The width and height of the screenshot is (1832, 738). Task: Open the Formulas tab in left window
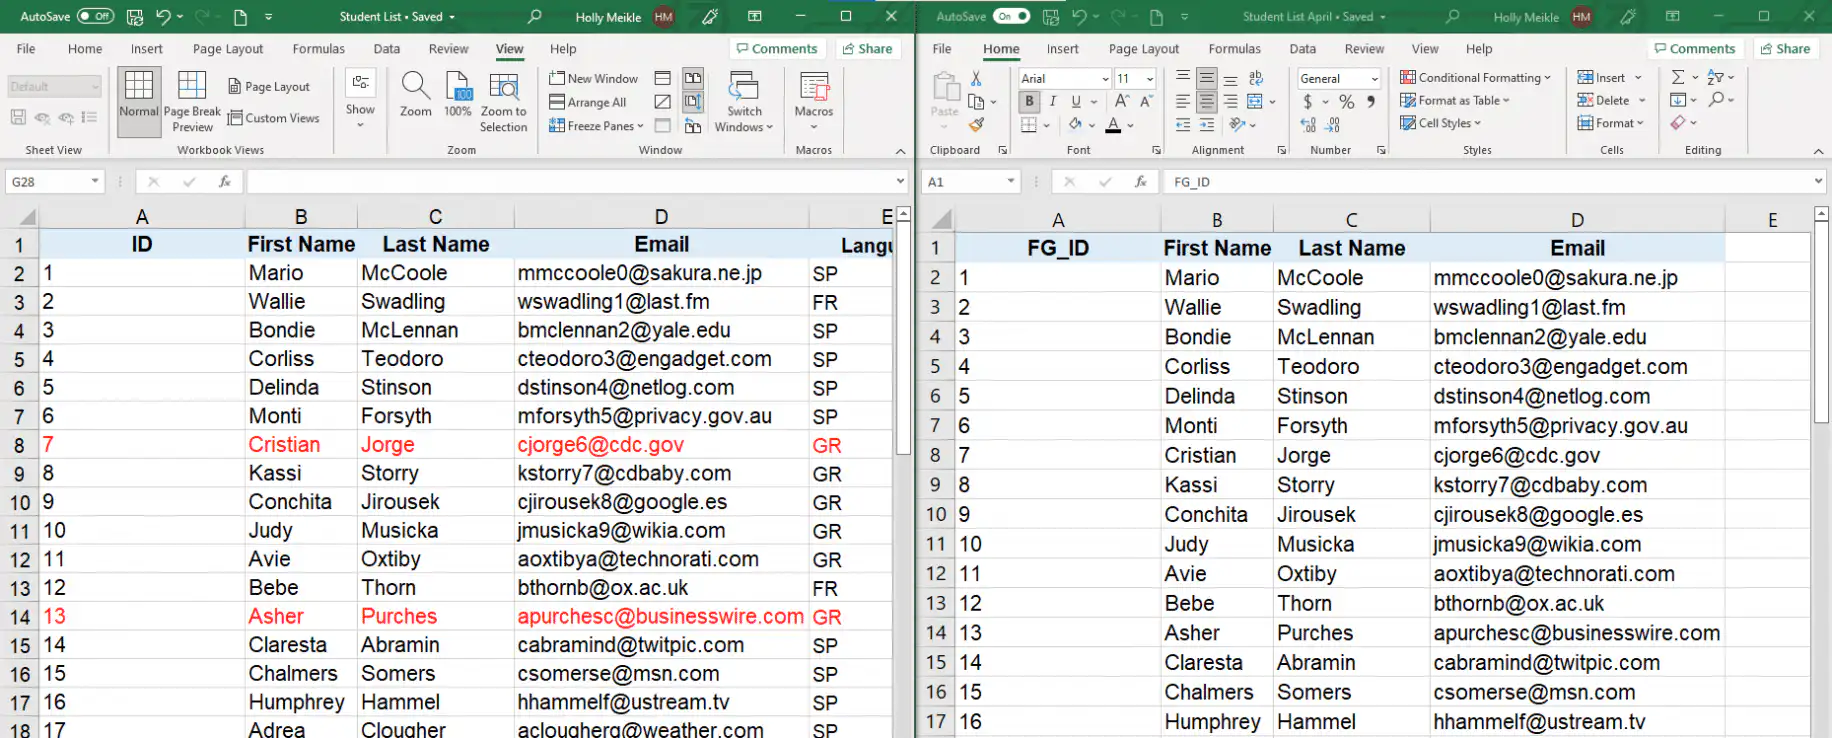(x=319, y=49)
